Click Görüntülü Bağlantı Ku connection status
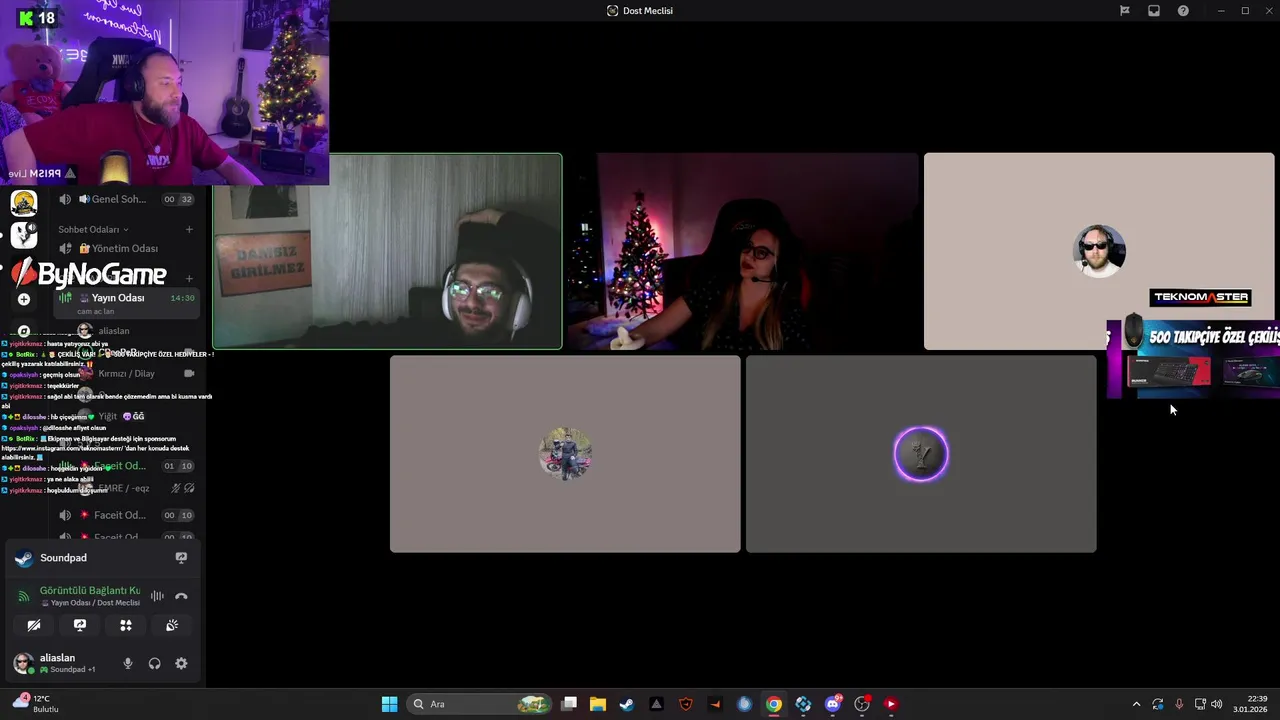Image resolution: width=1280 pixels, height=720 pixels. (90, 591)
